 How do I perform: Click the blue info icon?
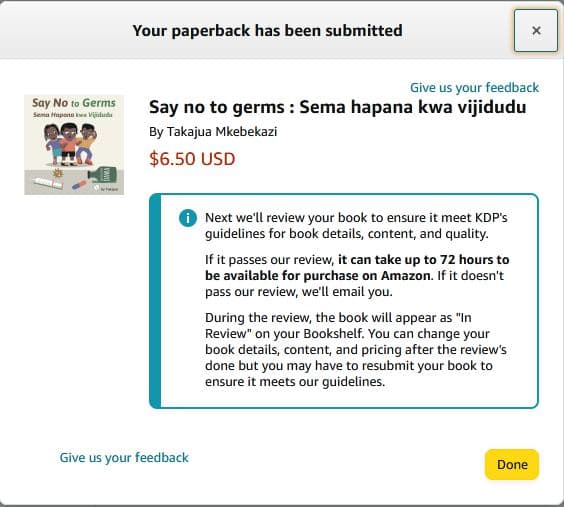pyautogui.click(x=188, y=218)
